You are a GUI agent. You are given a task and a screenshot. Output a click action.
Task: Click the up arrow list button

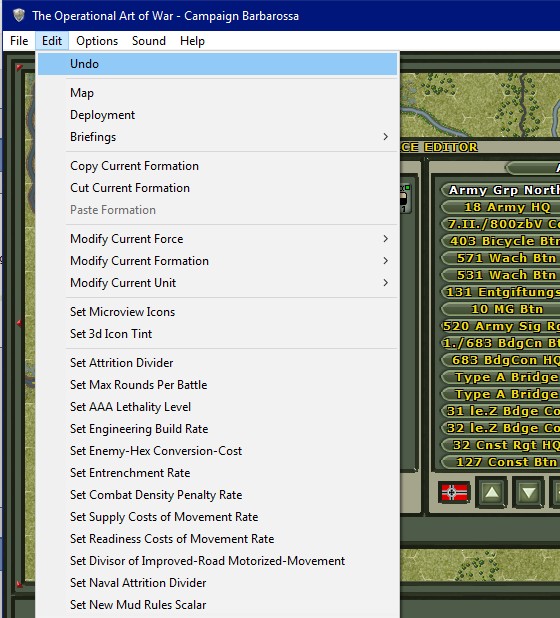pos(491,492)
